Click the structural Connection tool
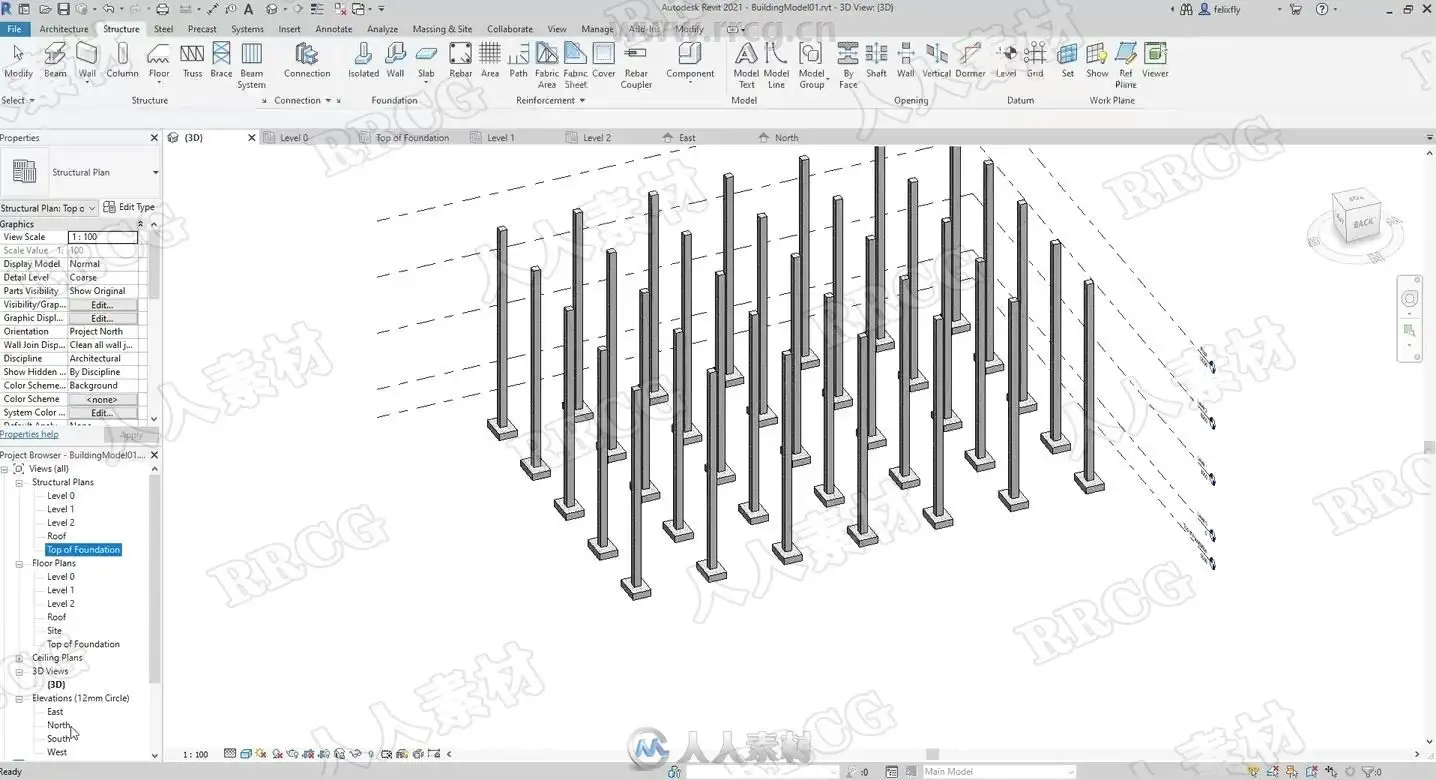This screenshot has width=1436, height=780. (307, 60)
